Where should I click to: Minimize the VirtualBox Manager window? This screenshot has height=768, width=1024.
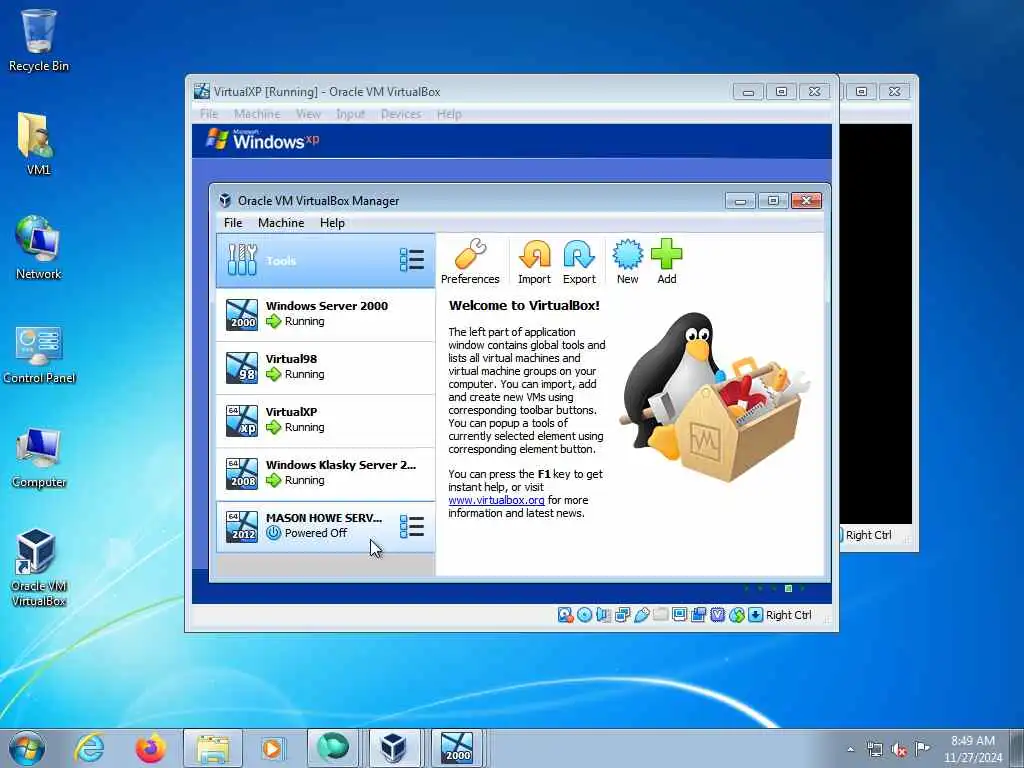coord(740,200)
